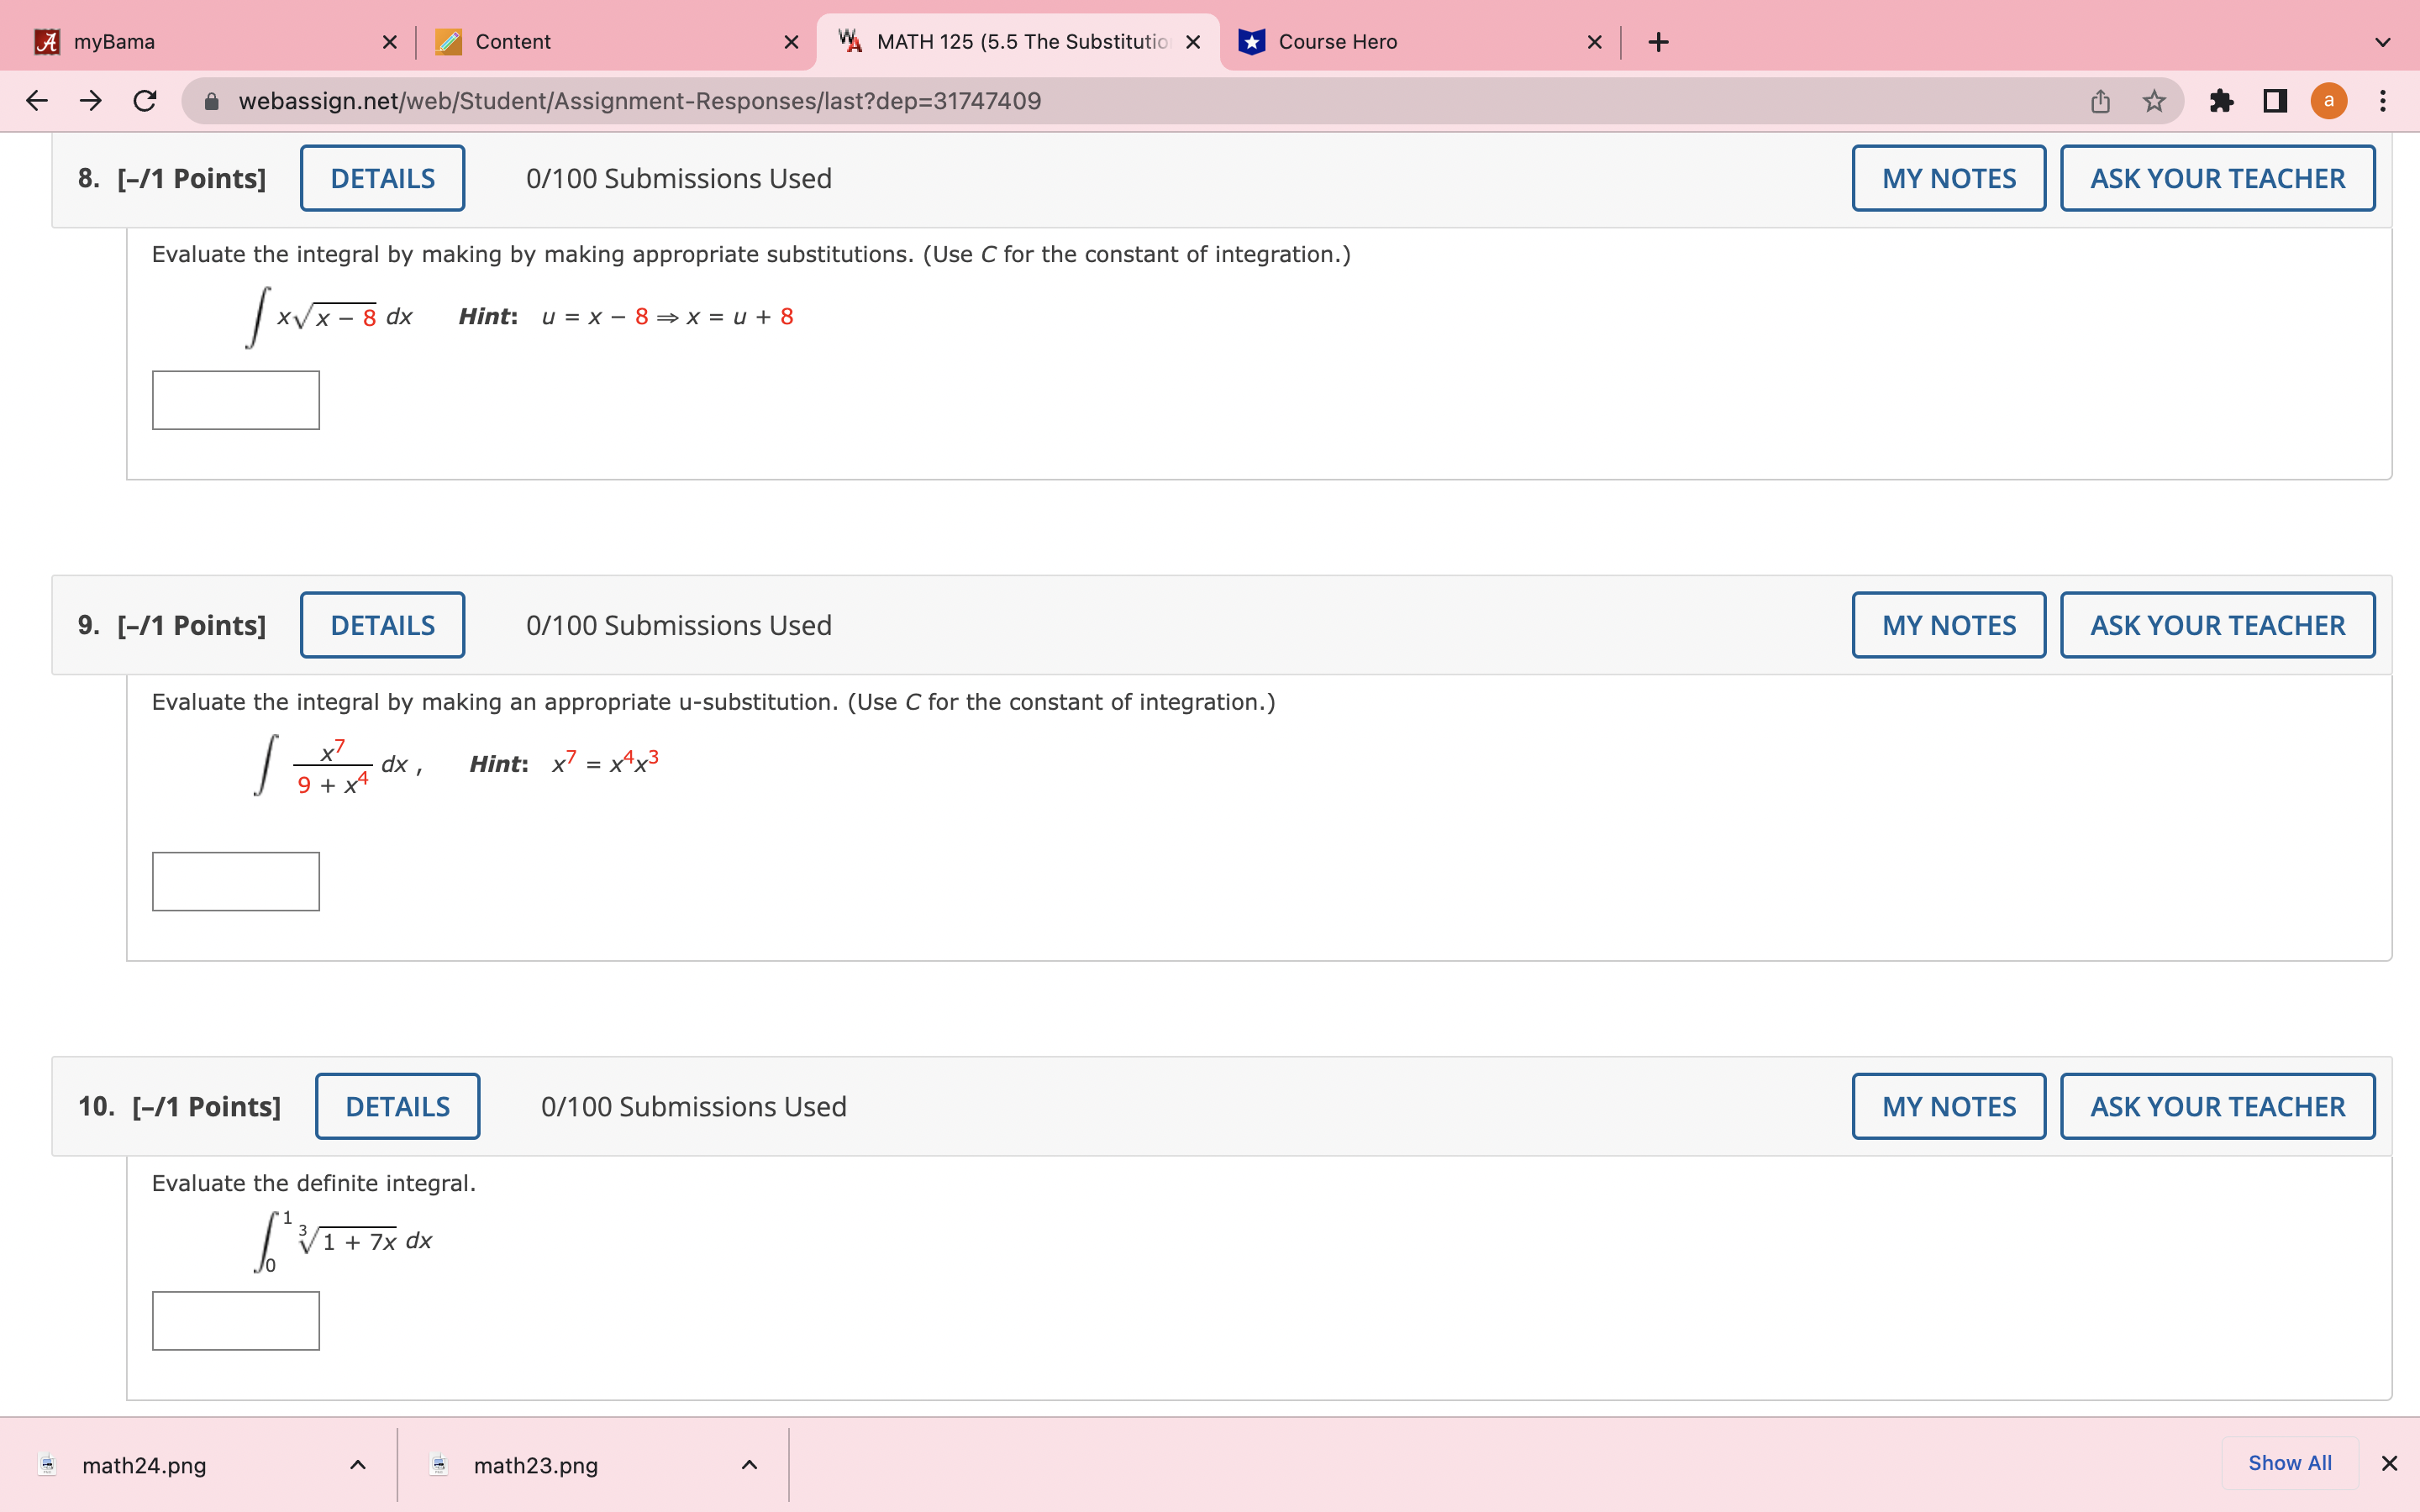Viewport: 2420px width, 1512px height.
Task: Expand math24.png download options chevron
Action: (x=358, y=1465)
